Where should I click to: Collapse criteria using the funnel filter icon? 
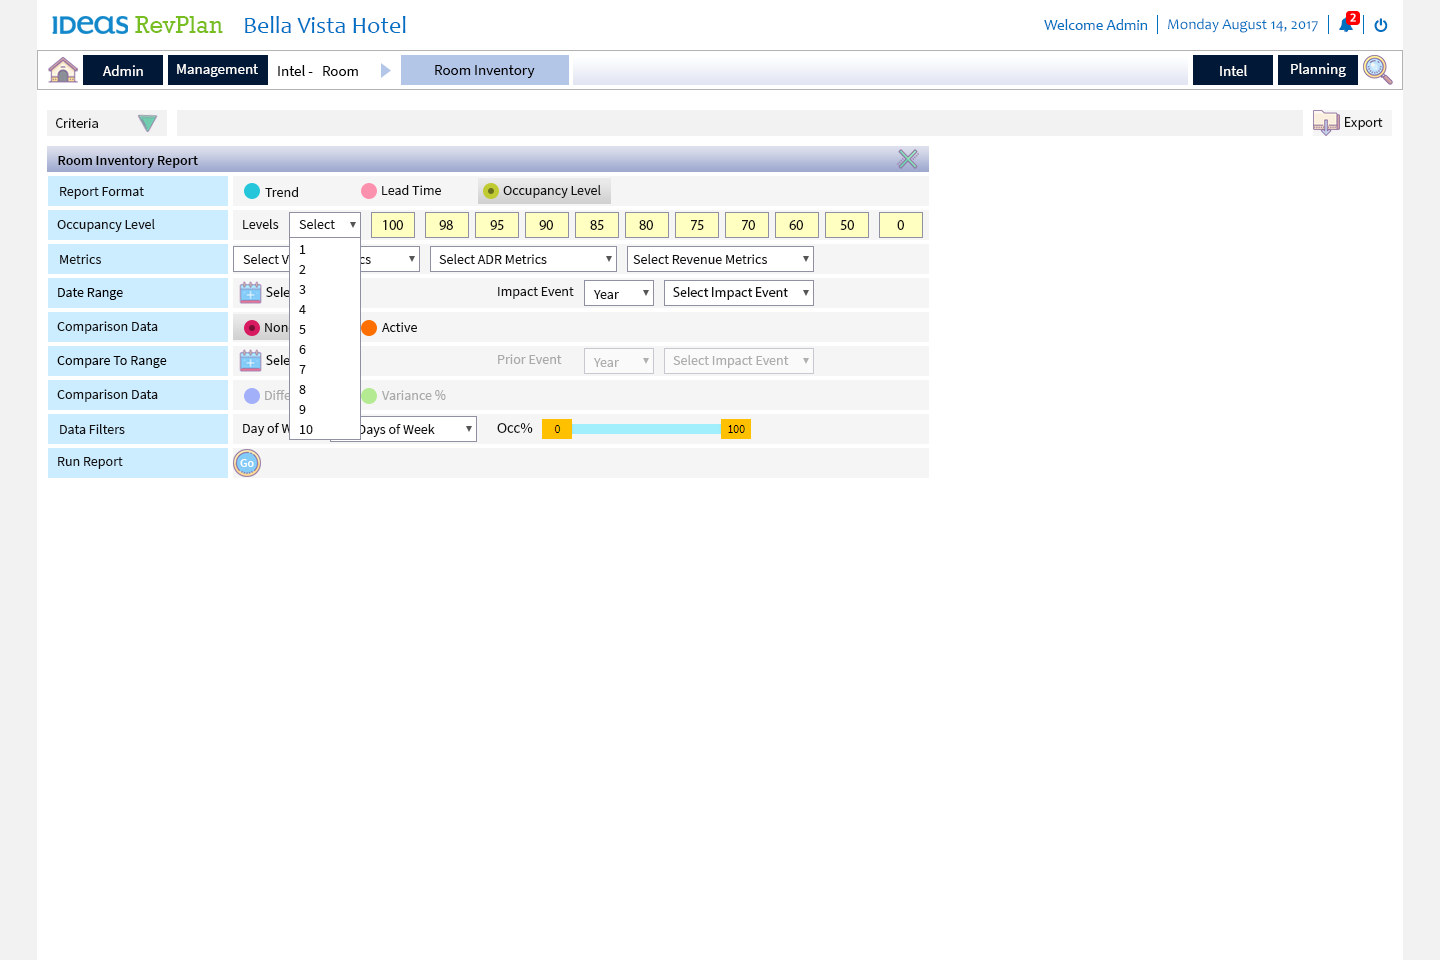coord(147,123)
